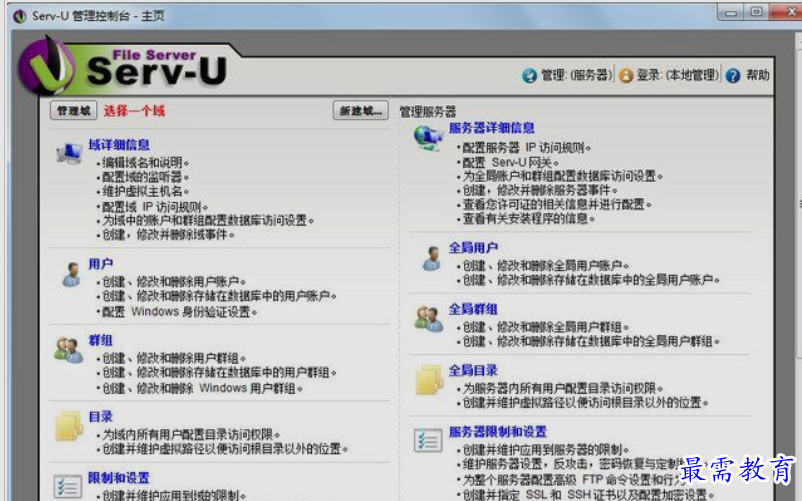Click the 全局群组 two-person icon
The height and width of the screenshot is (501, 802).
pyautogui.click(x=429, y=319)
